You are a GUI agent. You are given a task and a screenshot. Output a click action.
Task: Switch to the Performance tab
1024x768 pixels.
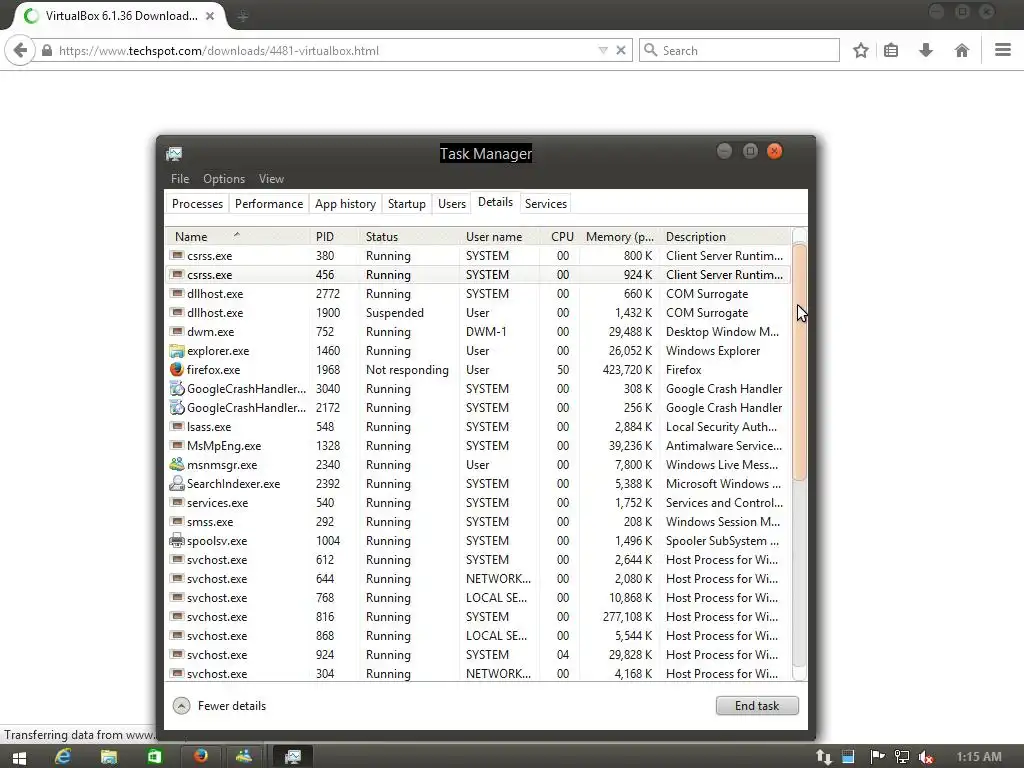point(268,204)
